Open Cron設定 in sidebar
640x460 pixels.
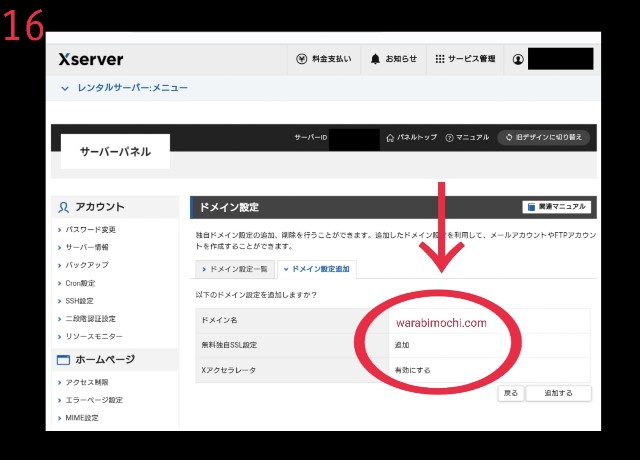click(80, 283)
